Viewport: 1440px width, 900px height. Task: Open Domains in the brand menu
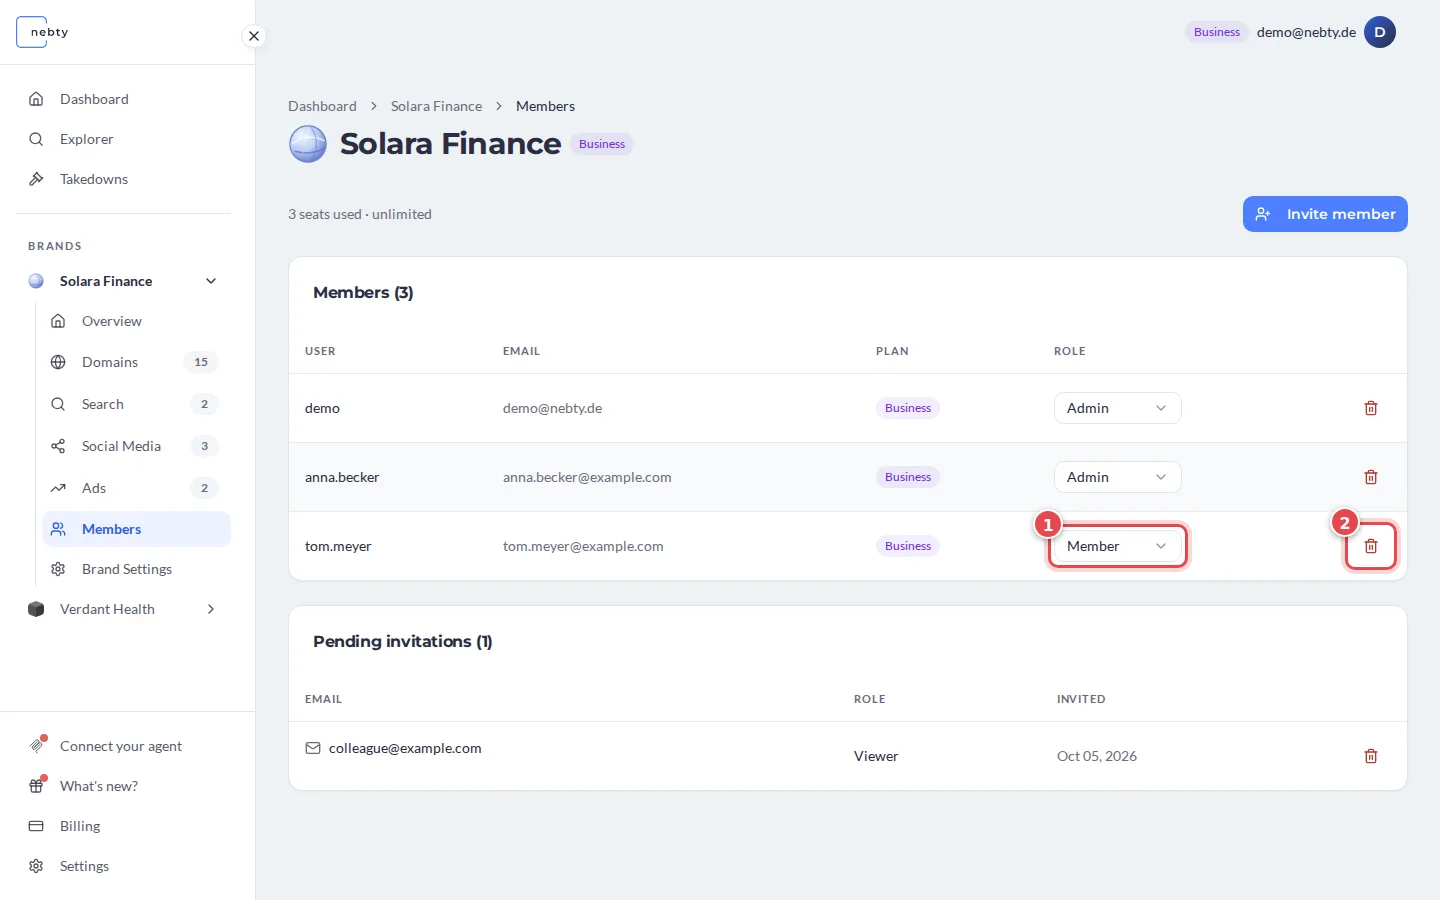[x=136, y=362]
